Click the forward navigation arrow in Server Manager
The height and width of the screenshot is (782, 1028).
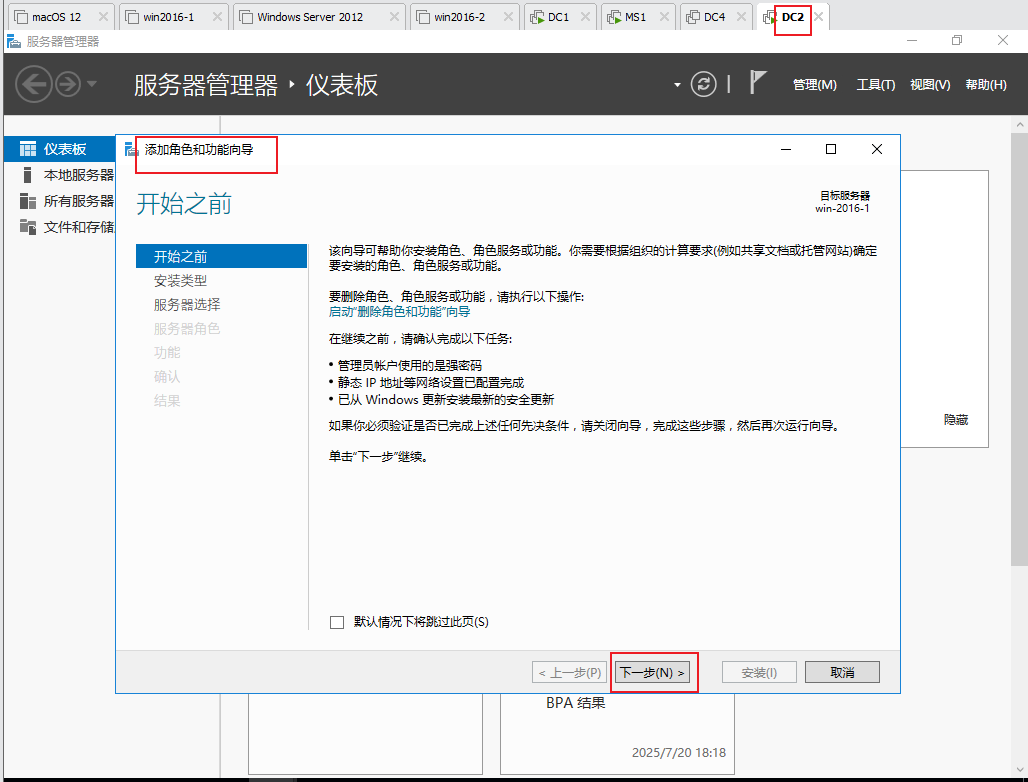tap(68, 84)
